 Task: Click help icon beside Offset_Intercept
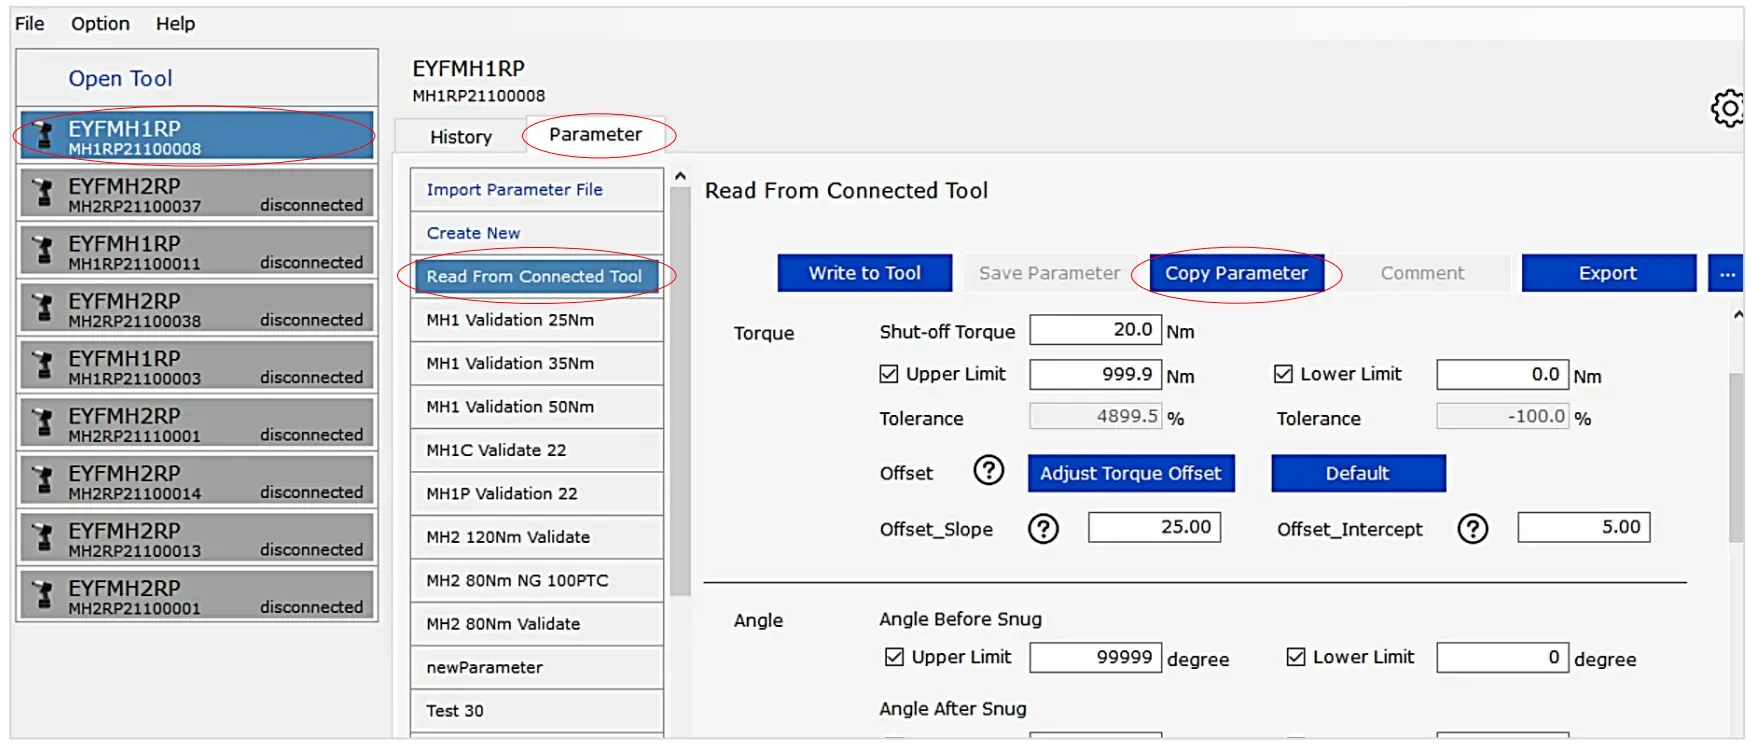coord(1472,528)
